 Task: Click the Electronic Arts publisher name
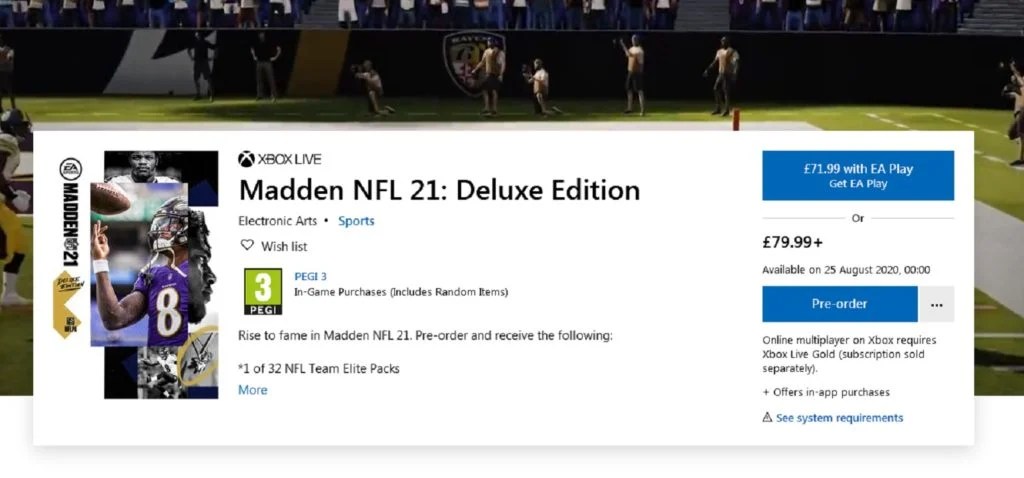point(278,221)
